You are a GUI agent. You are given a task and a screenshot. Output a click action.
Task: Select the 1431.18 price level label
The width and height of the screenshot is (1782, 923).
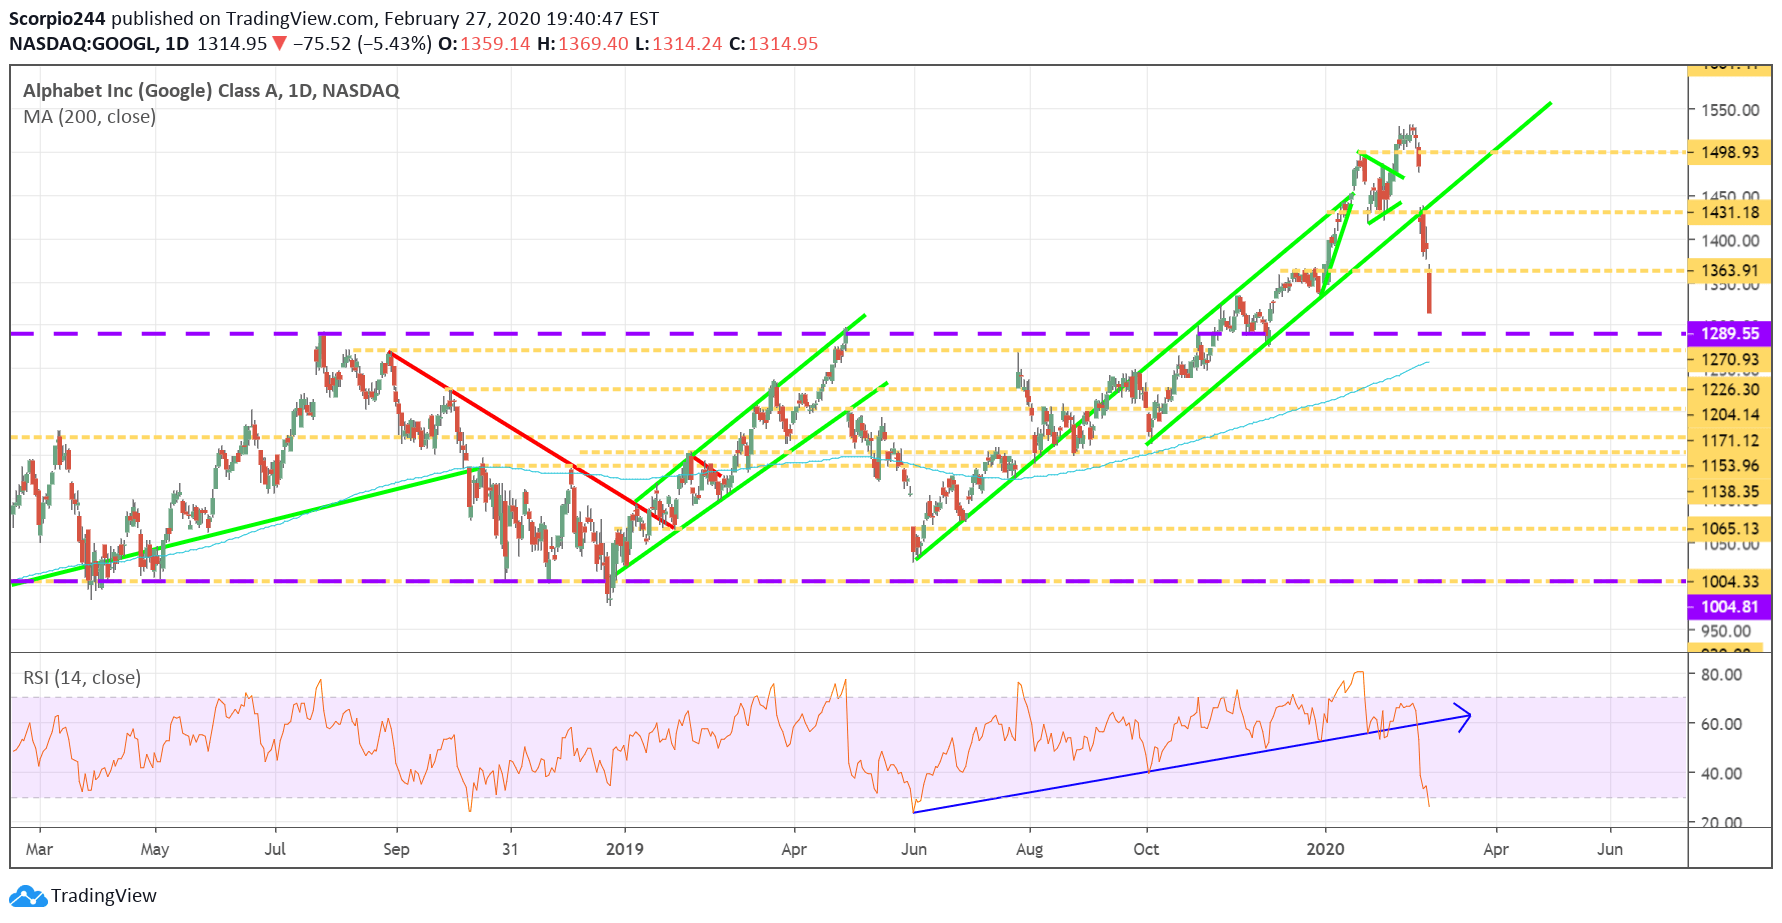[1730, 213]
